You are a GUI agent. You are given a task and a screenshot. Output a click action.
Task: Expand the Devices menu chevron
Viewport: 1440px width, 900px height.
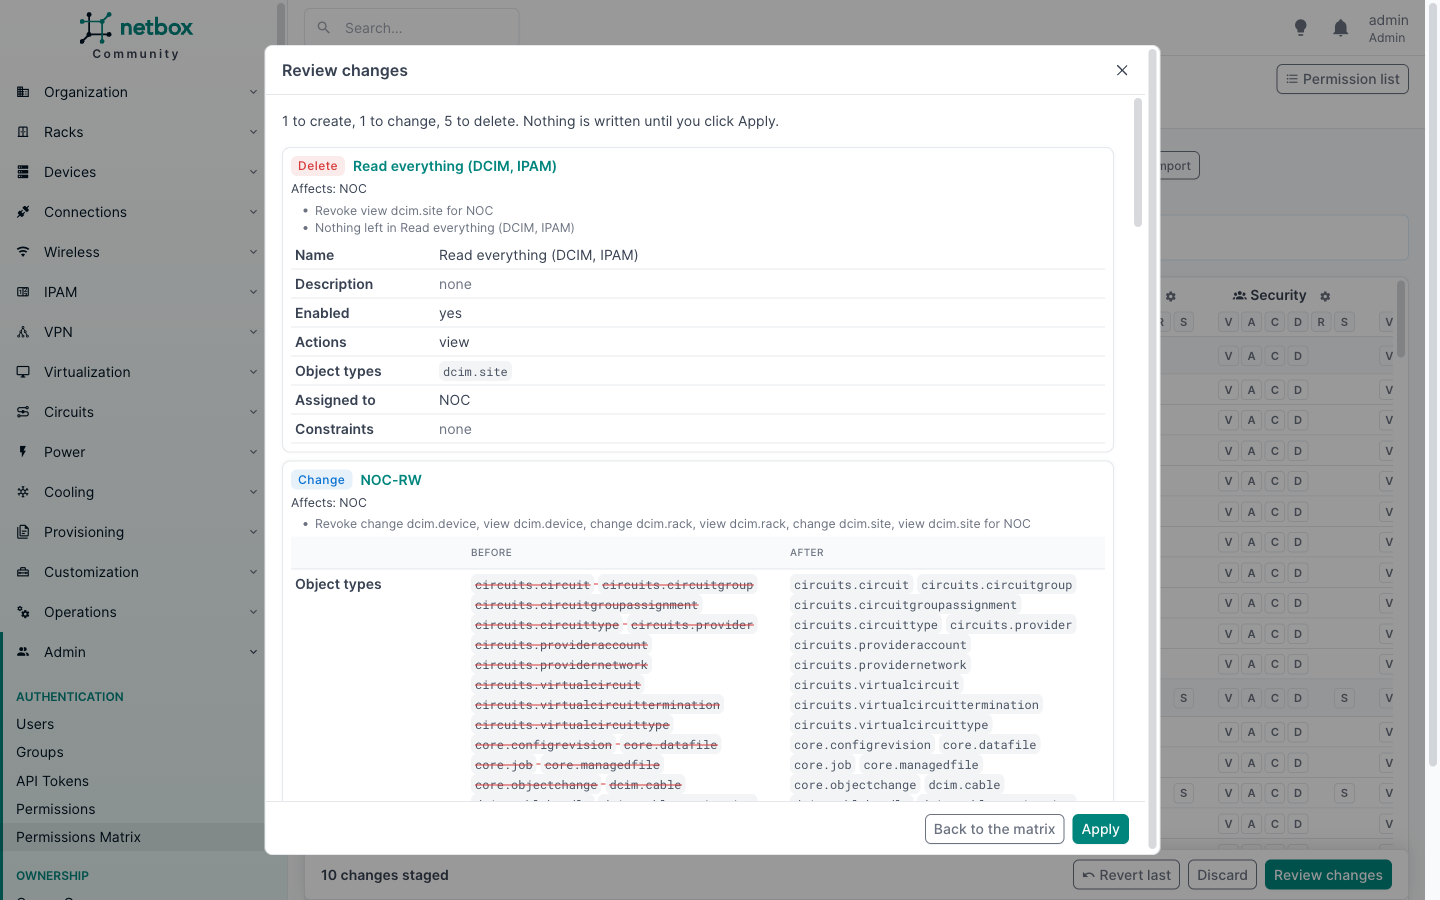253,172
